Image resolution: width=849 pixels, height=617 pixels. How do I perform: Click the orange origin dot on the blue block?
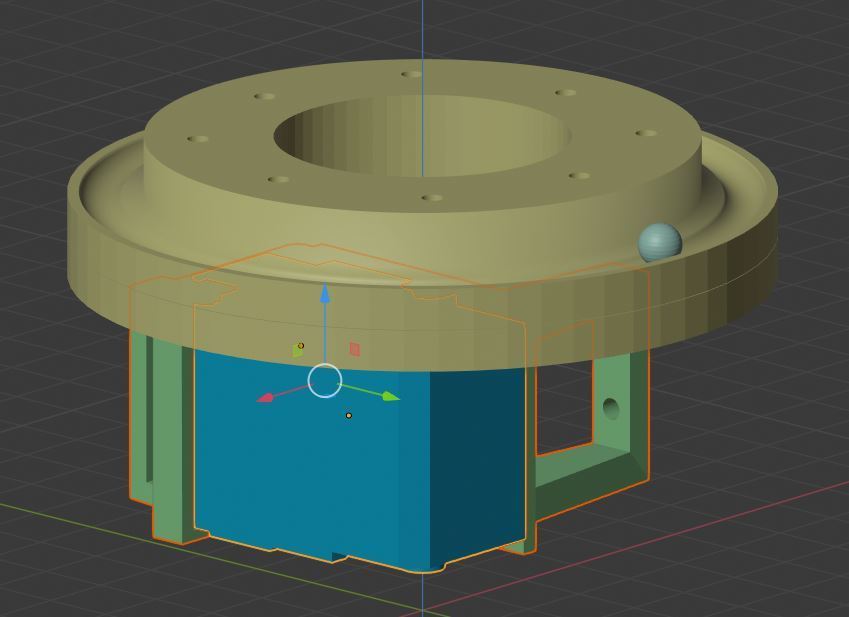coord(349,416)
